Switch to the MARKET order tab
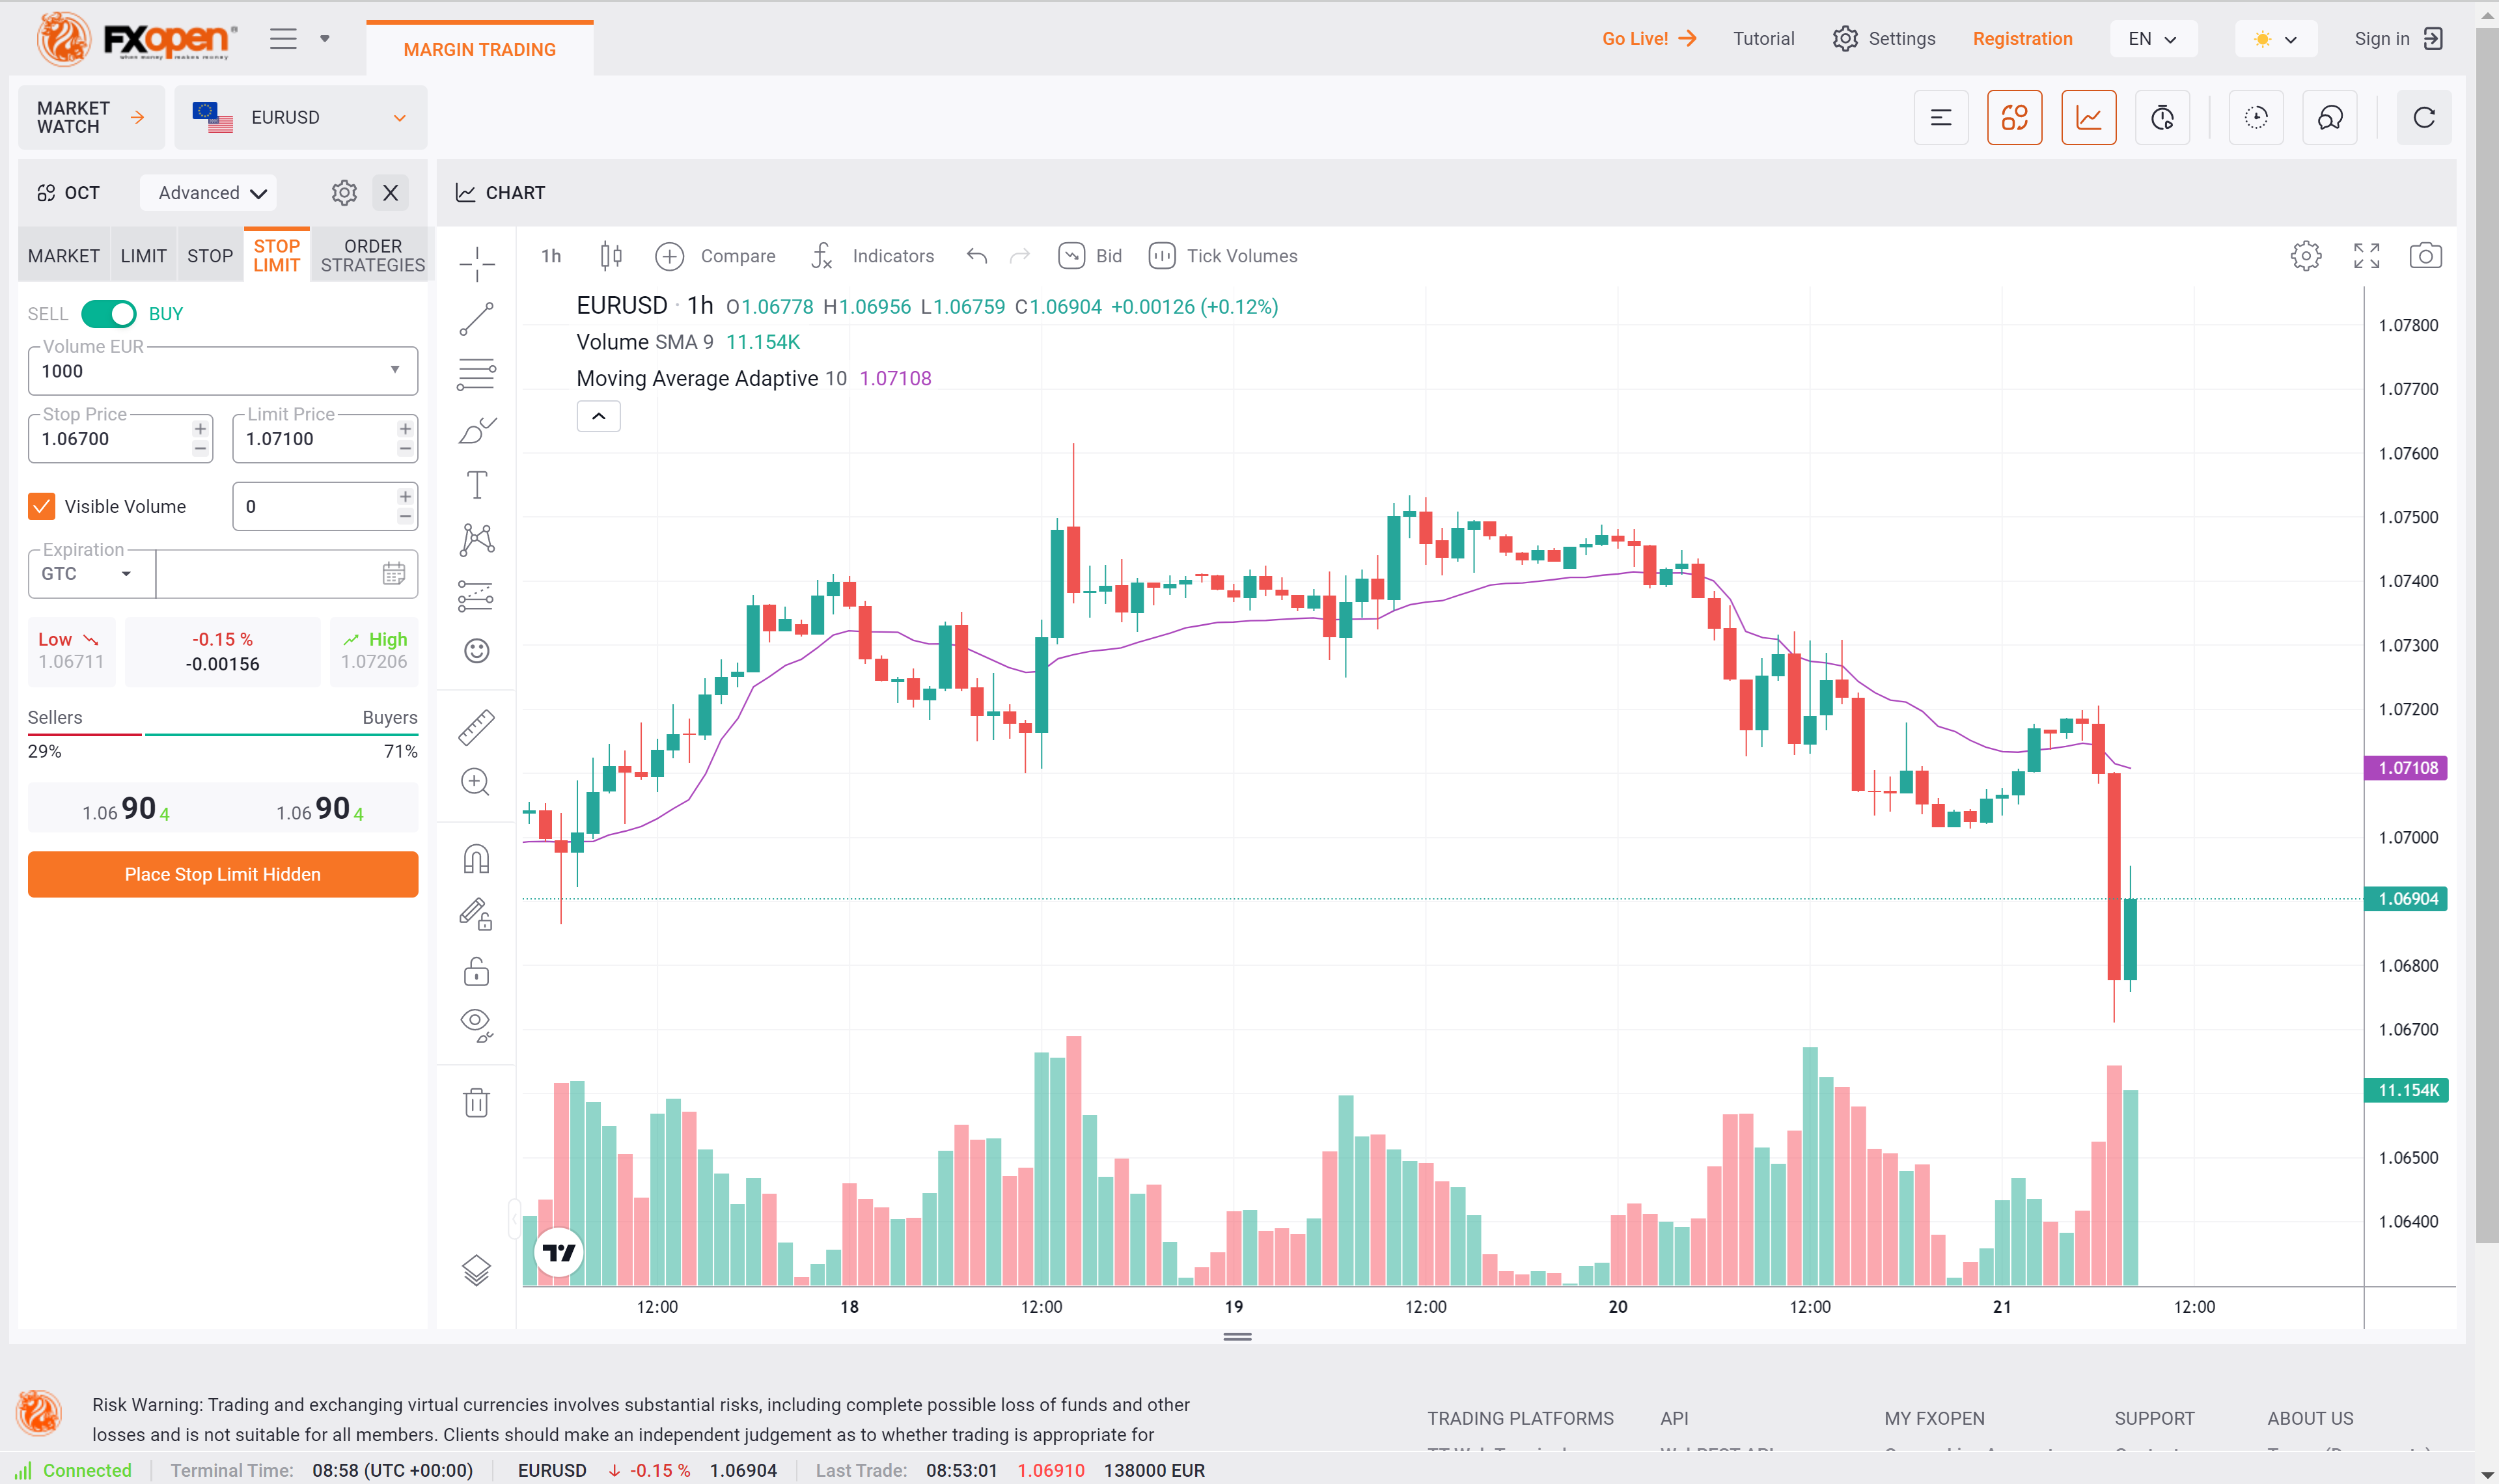Viewport: 2499px width, 1484px height. [64, 256]
